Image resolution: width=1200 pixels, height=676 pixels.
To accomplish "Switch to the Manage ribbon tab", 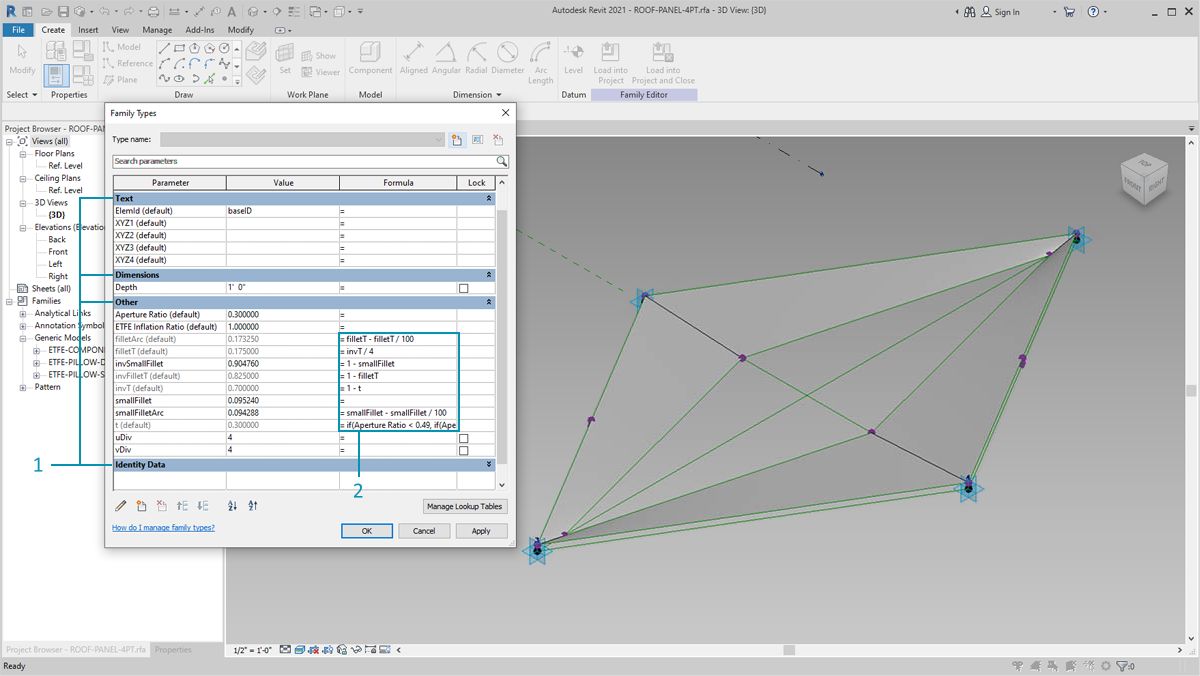I will click(x=157, y=30).
